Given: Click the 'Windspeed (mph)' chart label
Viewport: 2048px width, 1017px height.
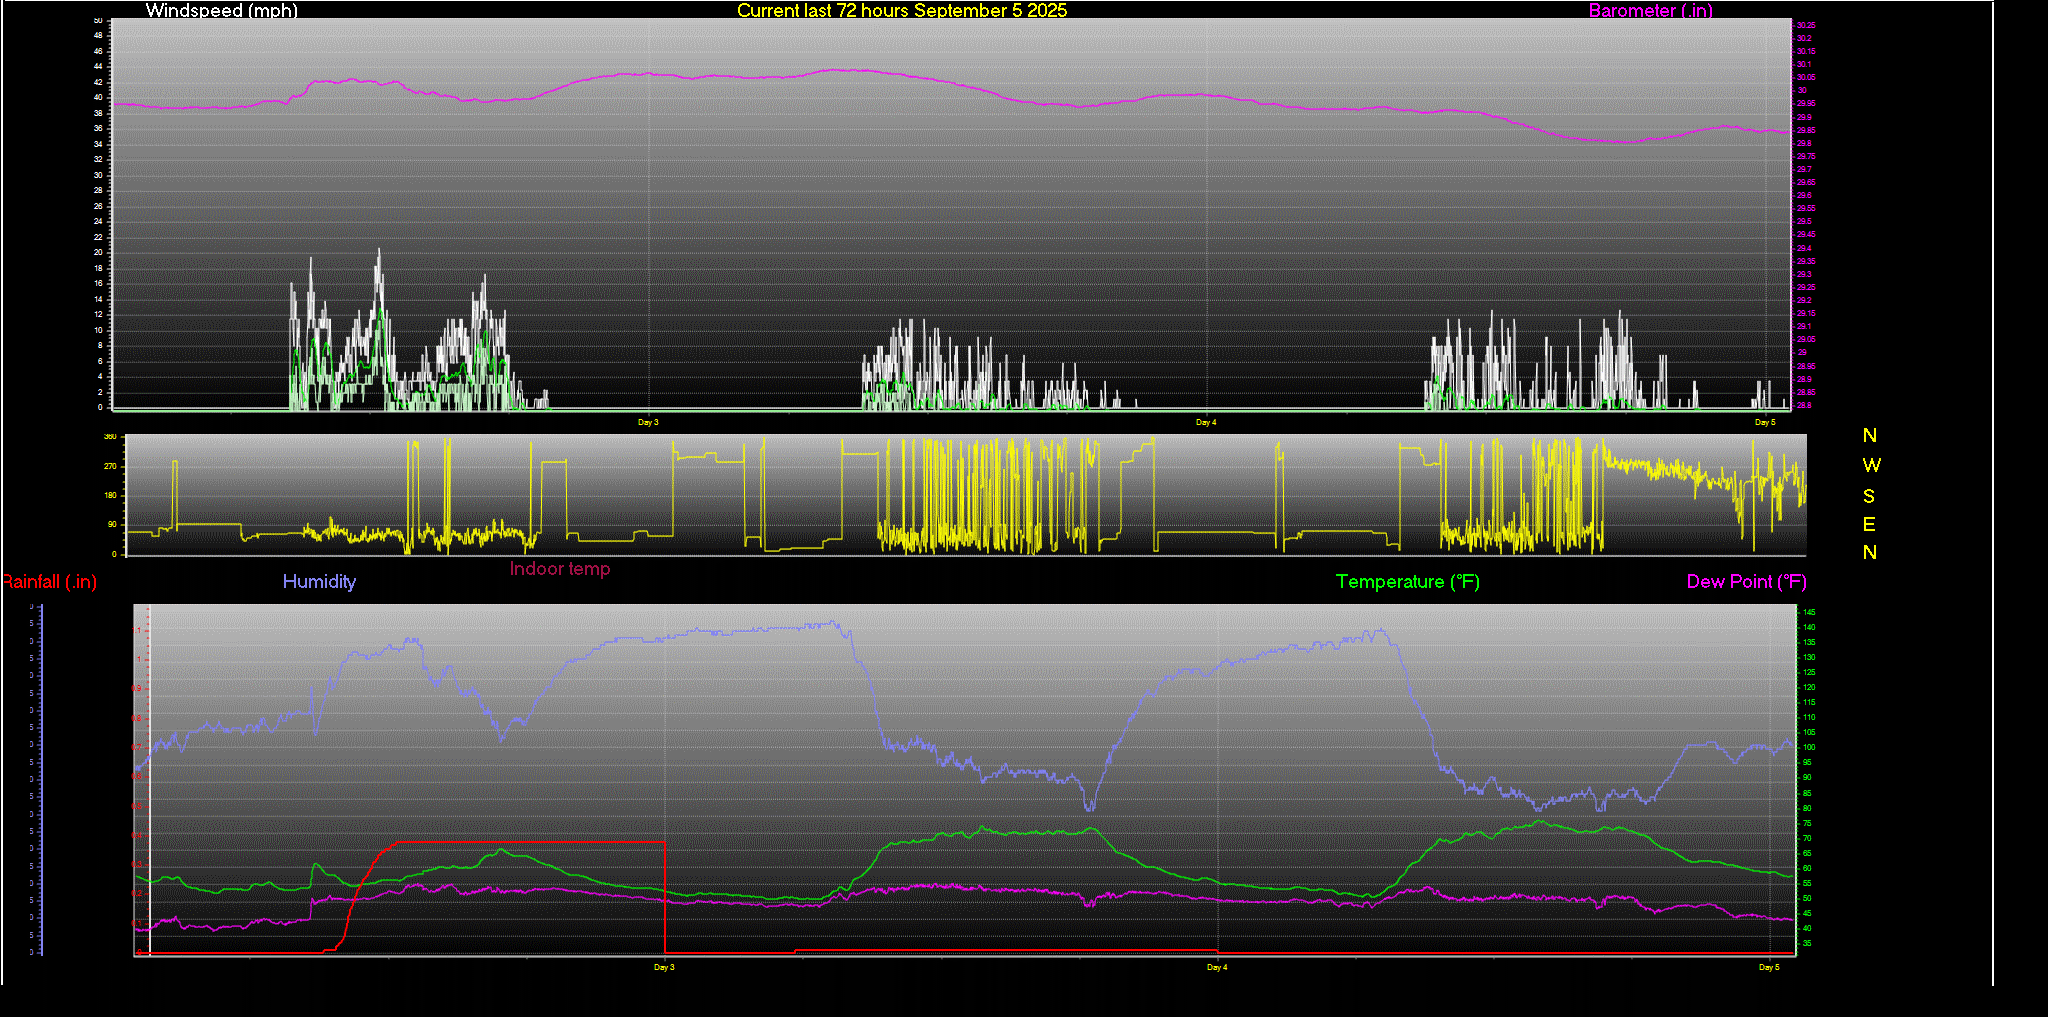Looking at the screenshot, I should click(x=221, y=10).
